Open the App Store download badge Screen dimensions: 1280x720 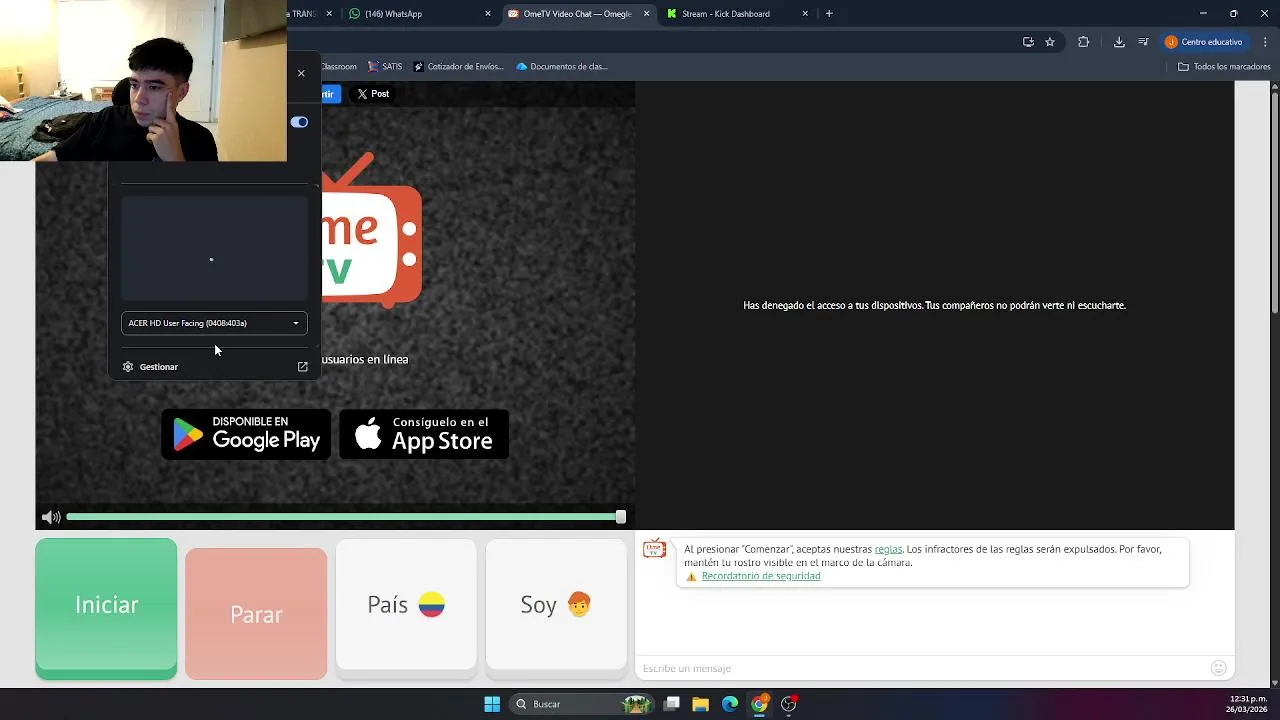point(424,434)
